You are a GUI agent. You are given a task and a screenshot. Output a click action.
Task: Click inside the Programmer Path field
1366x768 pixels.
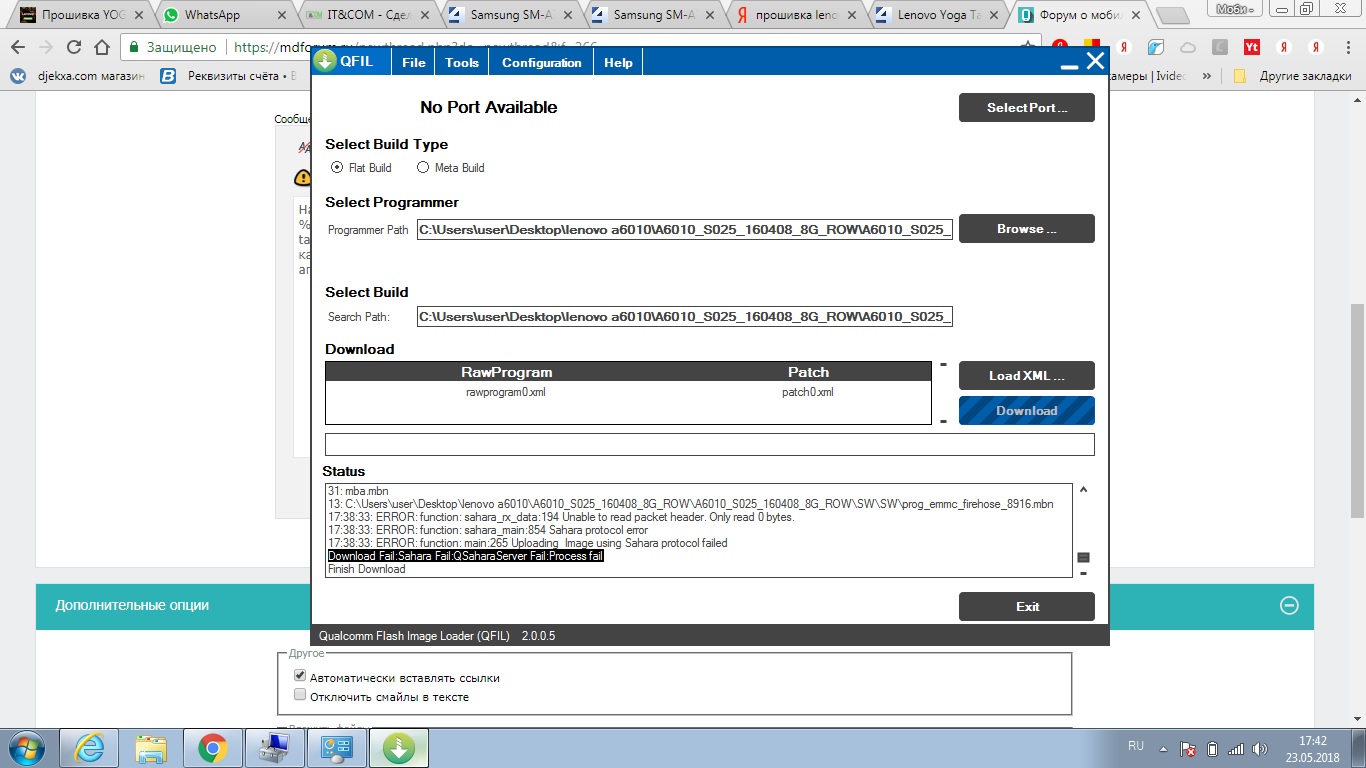(685, 230)
